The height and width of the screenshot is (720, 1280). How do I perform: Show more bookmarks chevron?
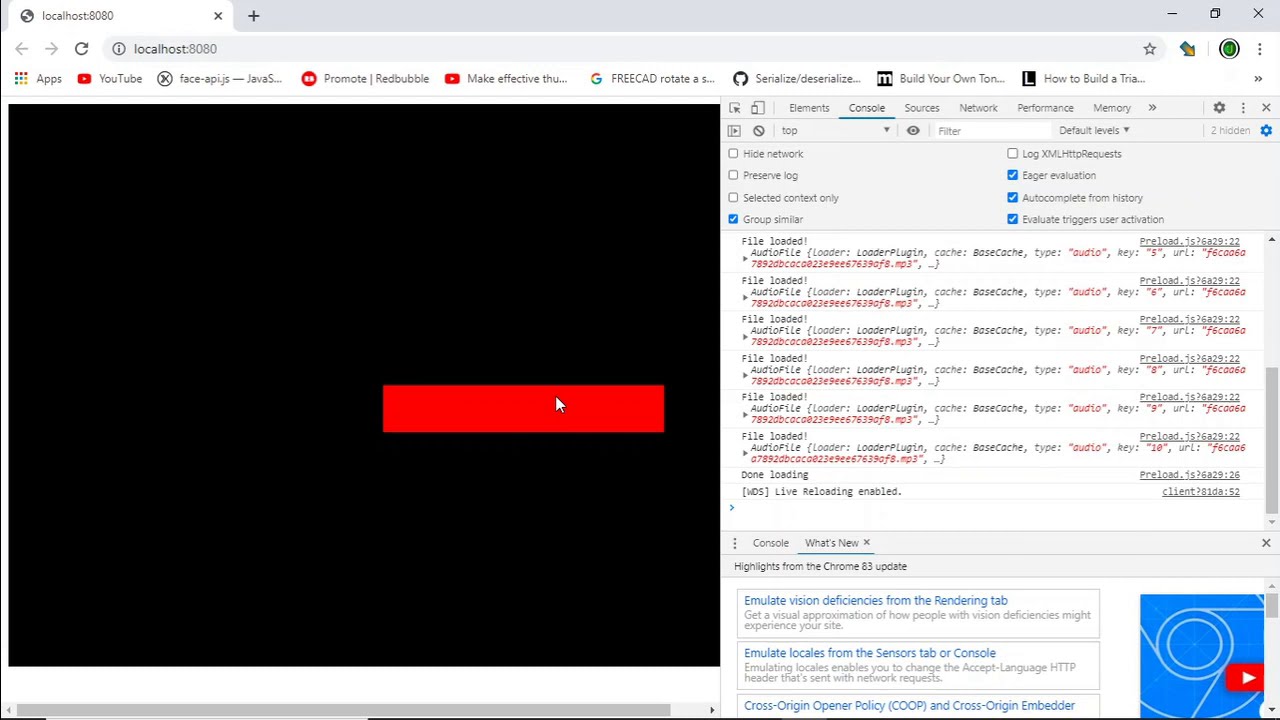click(x=1258, y=79)
